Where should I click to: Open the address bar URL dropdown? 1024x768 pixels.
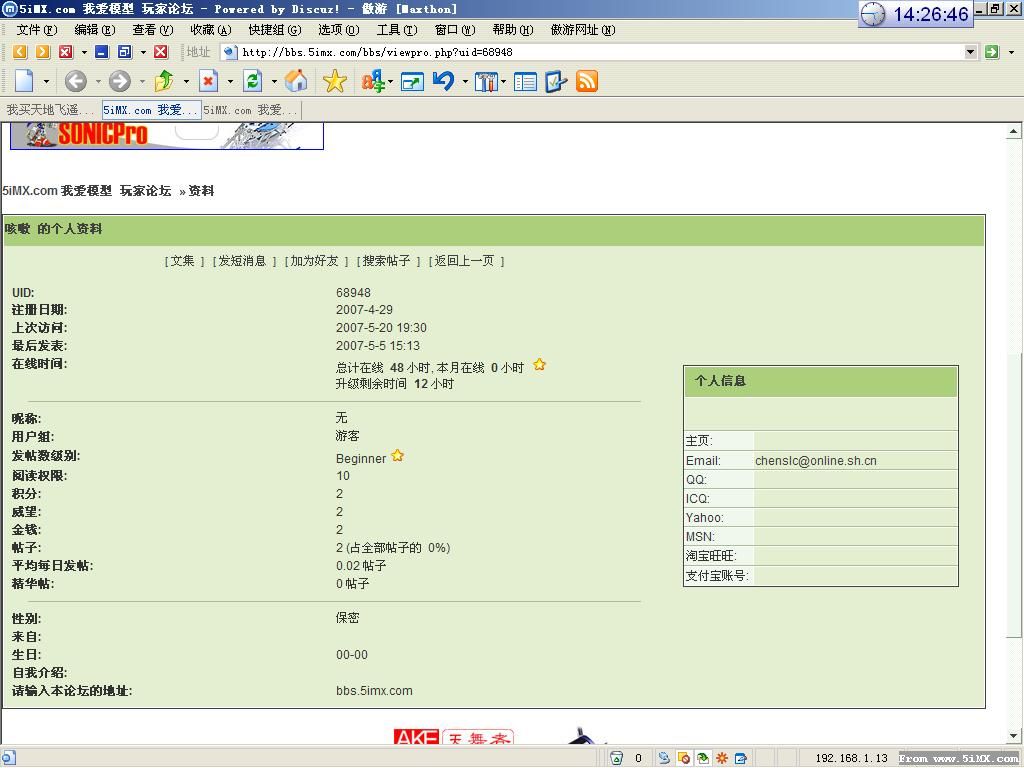click(970, 52)
